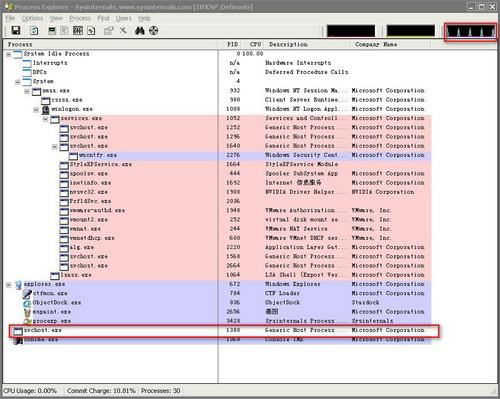Collapse the smss.exe tree node
This screenshot has height=399, width=500.
[27, 91]
